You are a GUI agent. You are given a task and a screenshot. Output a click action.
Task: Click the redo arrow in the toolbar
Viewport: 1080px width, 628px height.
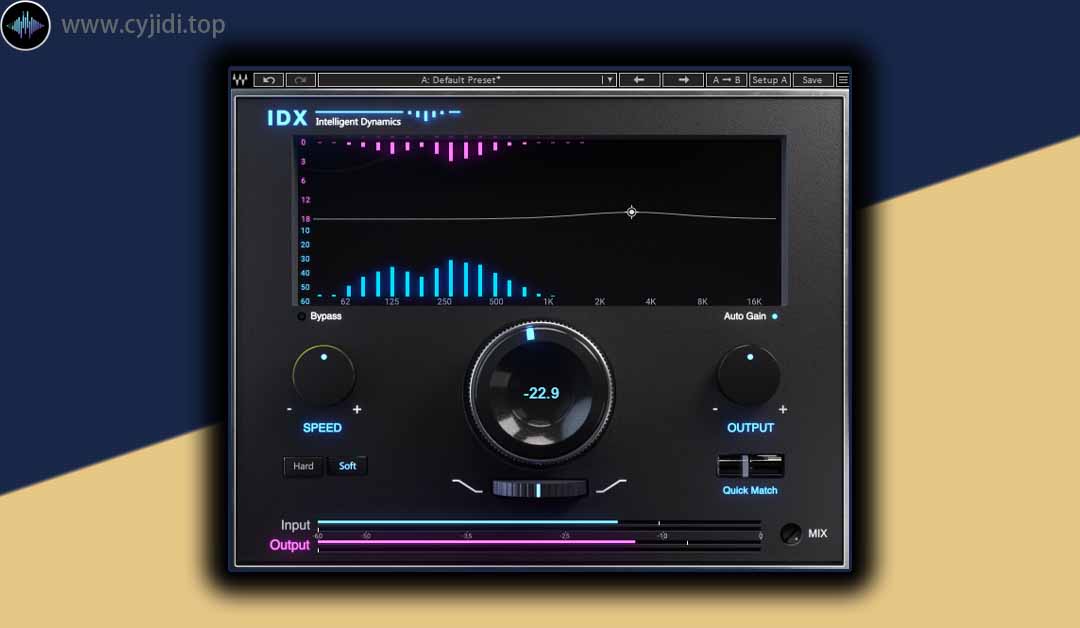coord(300,80)
